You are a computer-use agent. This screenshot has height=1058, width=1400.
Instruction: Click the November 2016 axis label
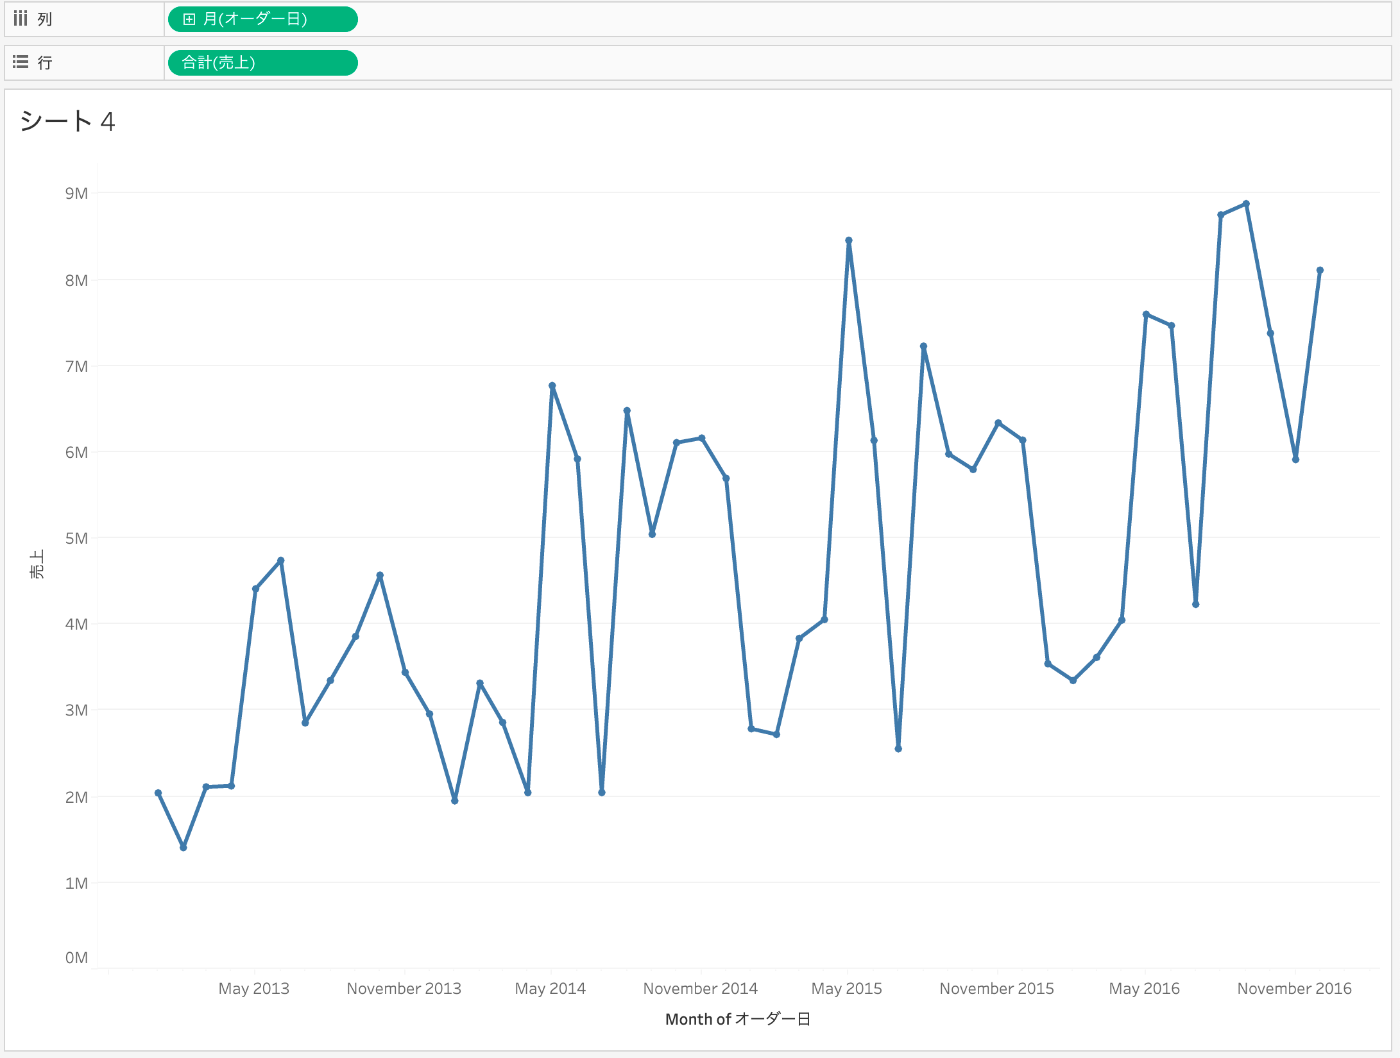pos(1294,988)
